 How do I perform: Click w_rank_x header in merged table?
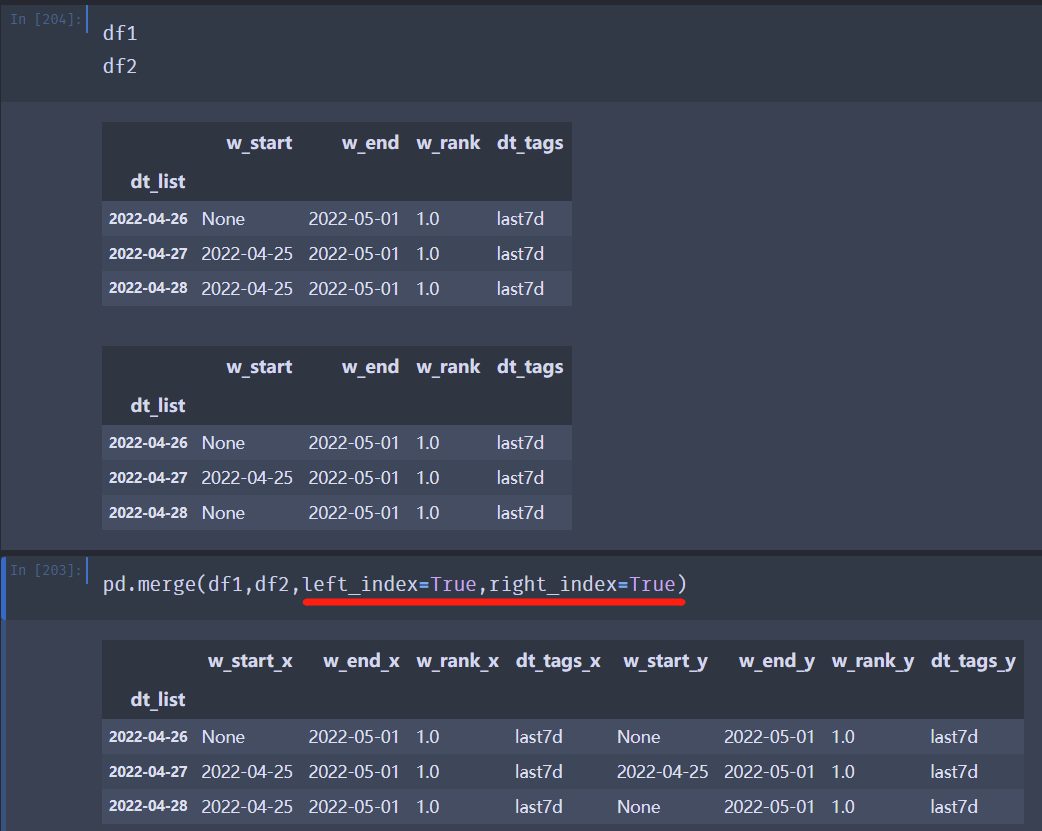point(457,661)
